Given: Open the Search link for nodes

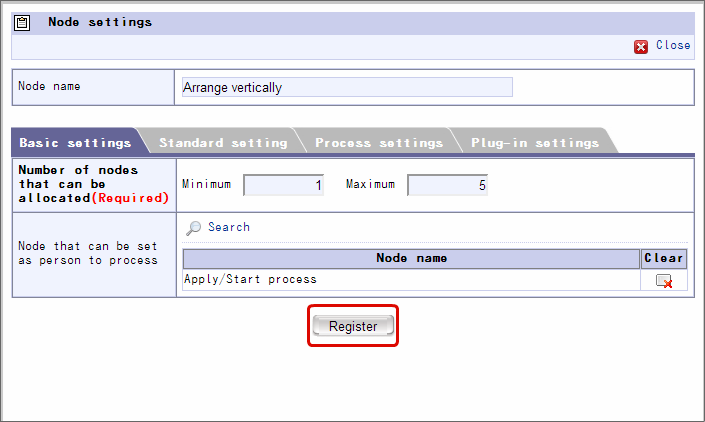Looking at the screenshot, I should pyautogui.click(x=228, y=227).
